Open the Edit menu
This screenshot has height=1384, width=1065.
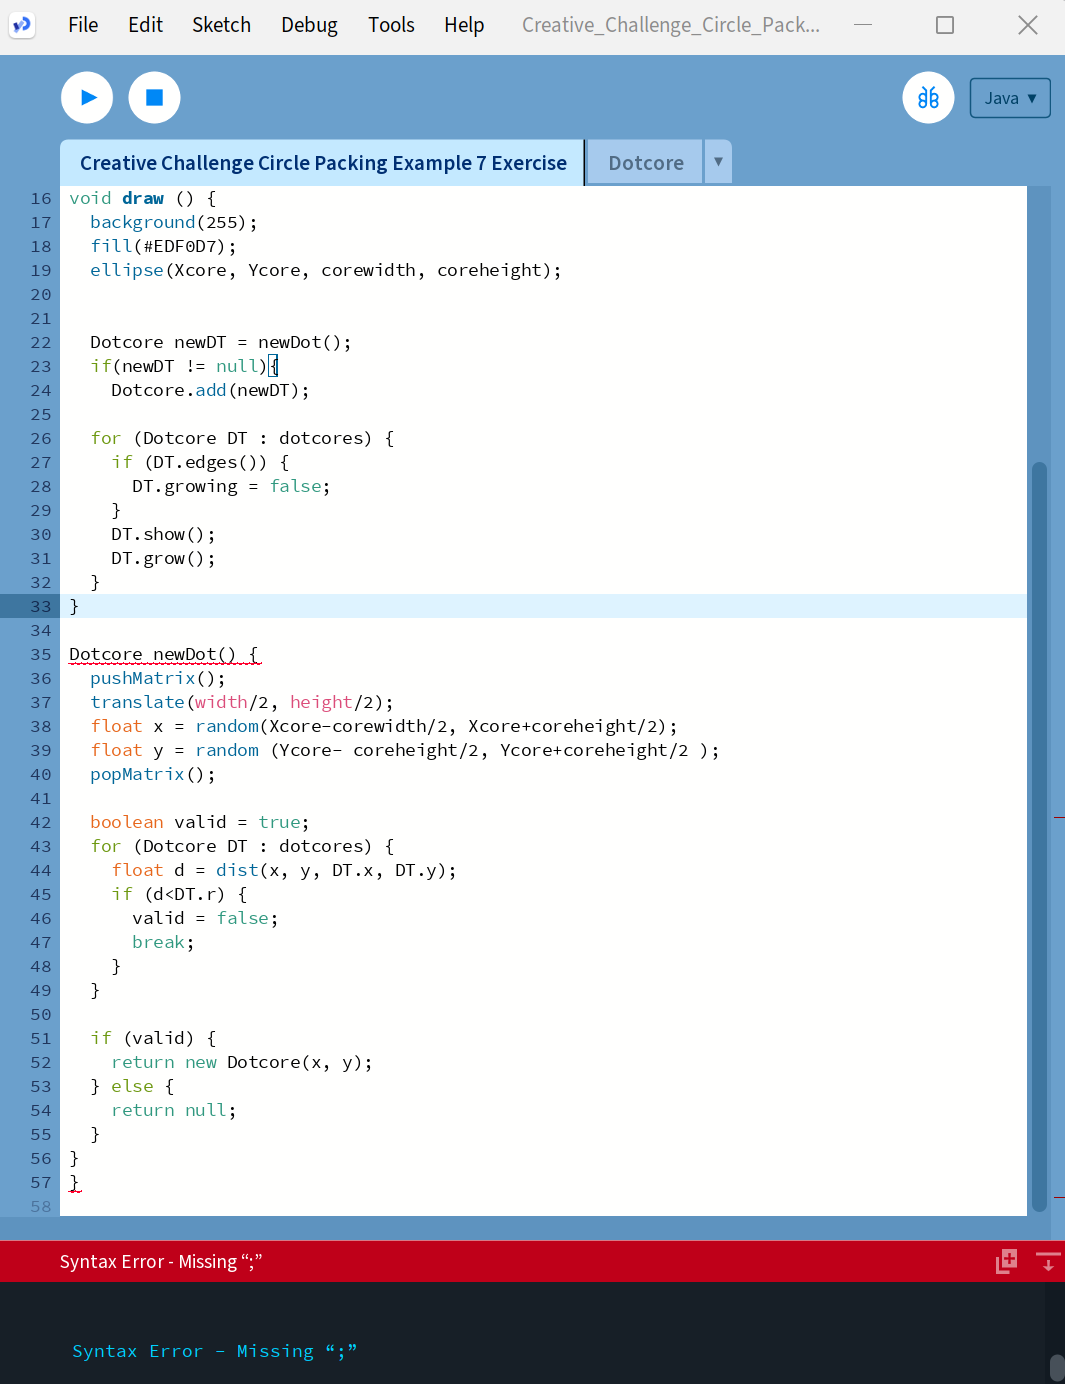point(145,25)
